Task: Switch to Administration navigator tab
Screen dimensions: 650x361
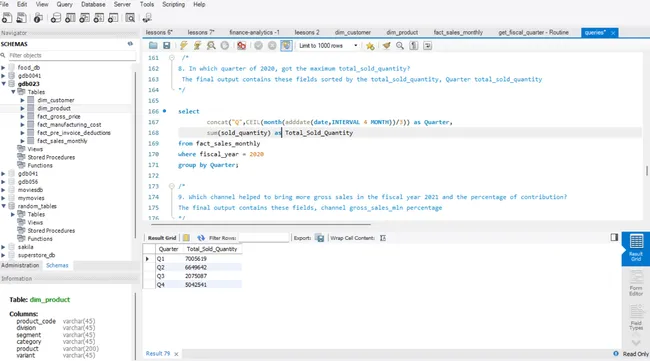Action: tap(20, 265)
